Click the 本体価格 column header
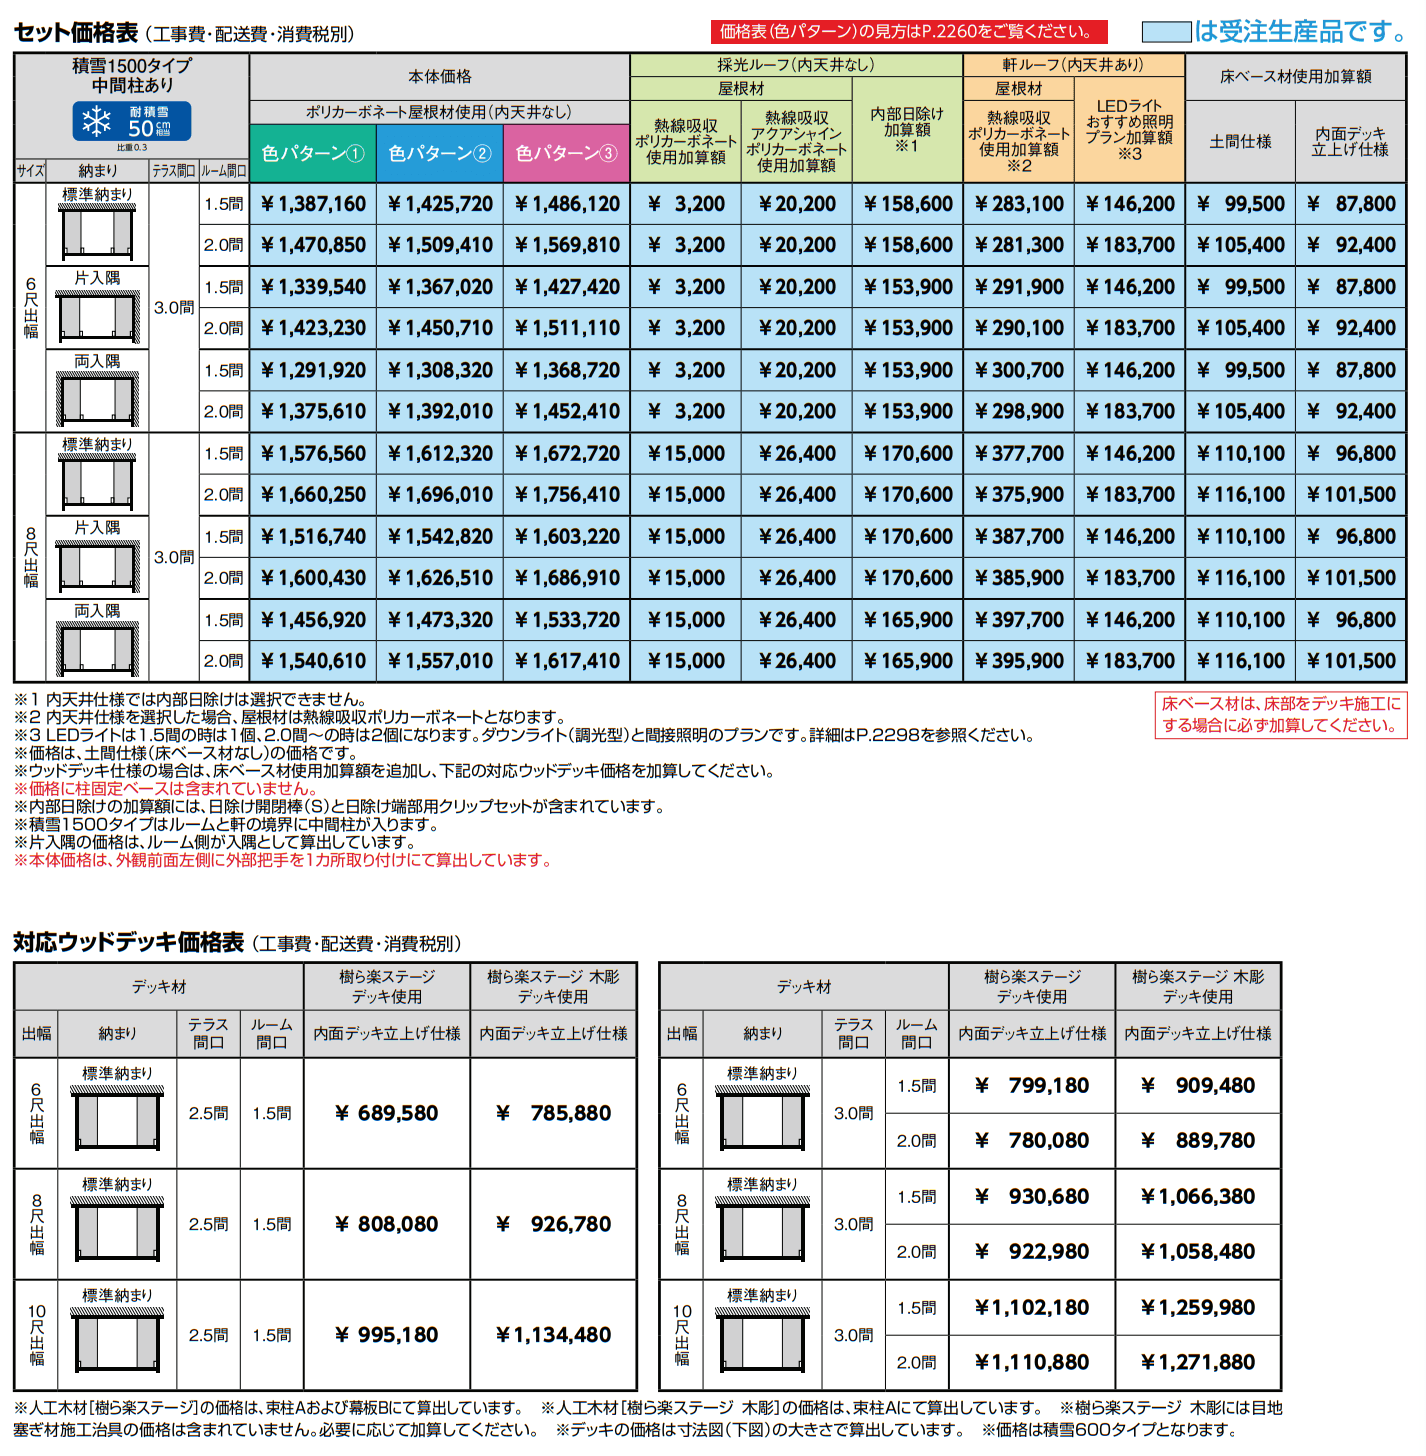Image resolution: width=1426 pixels, height=1456 pixels. click(x=440, y=76)
